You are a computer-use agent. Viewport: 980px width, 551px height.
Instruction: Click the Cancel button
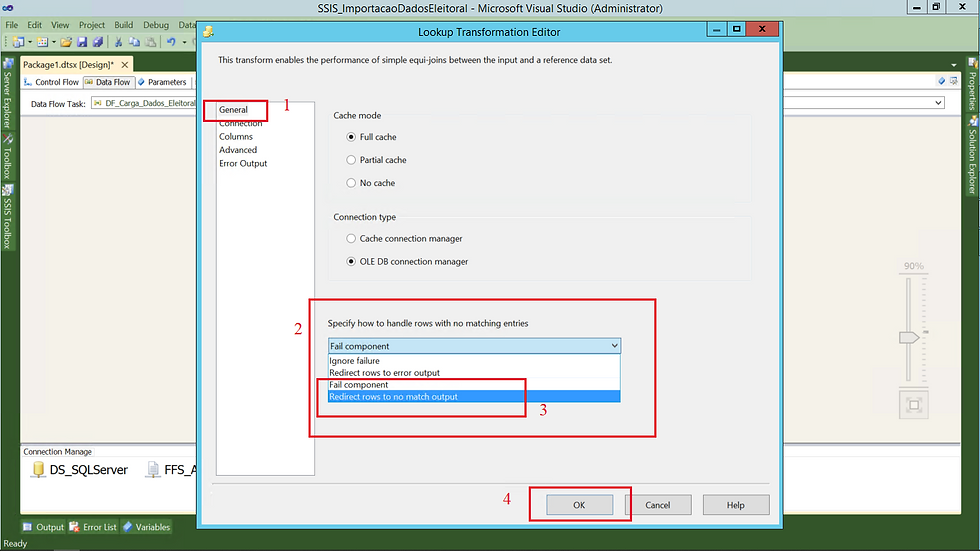click(658, 505)
